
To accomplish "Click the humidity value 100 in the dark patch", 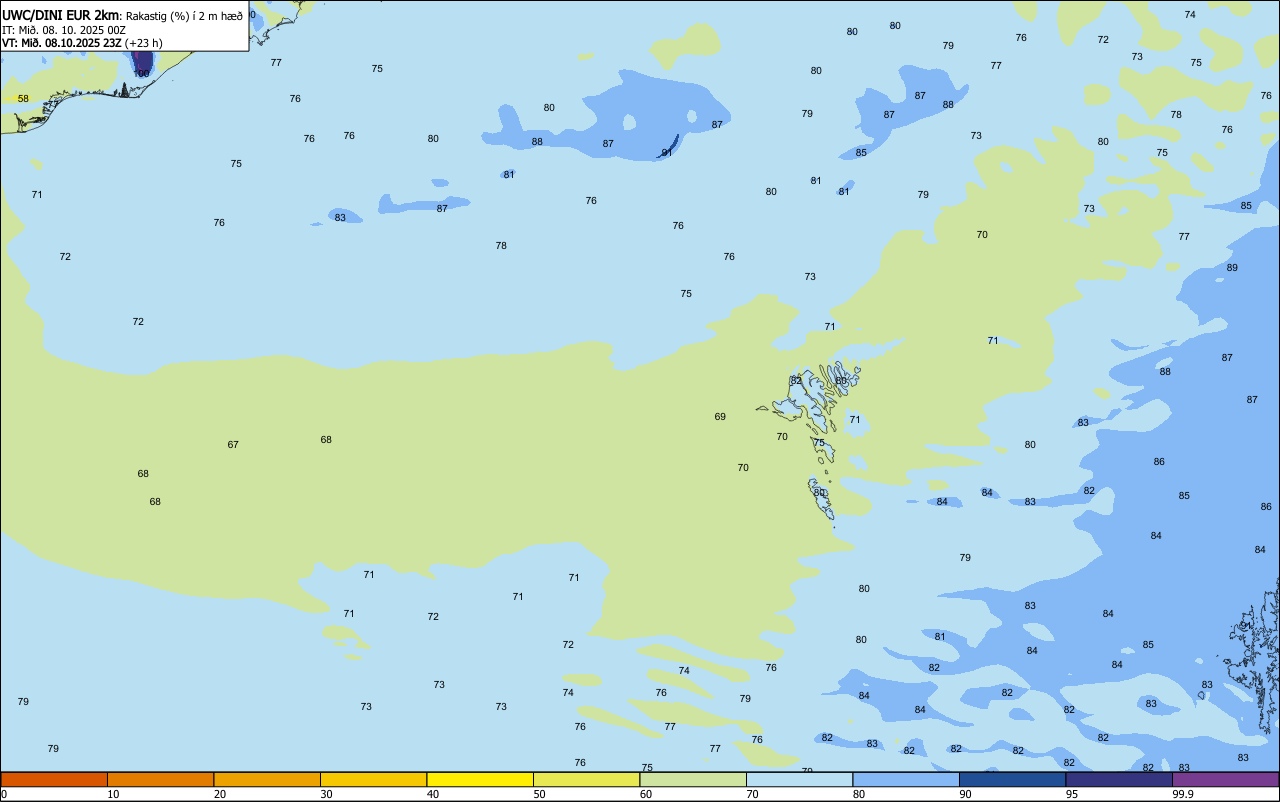I will [x=141, y=74].
